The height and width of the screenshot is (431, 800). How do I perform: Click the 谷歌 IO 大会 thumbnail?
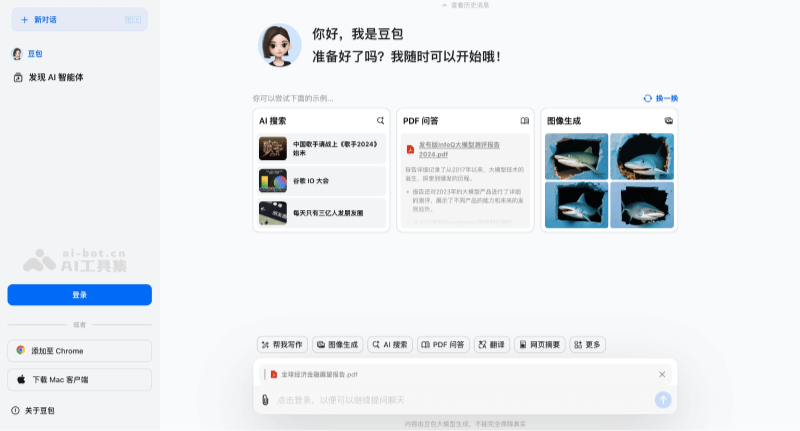point(272,181)
